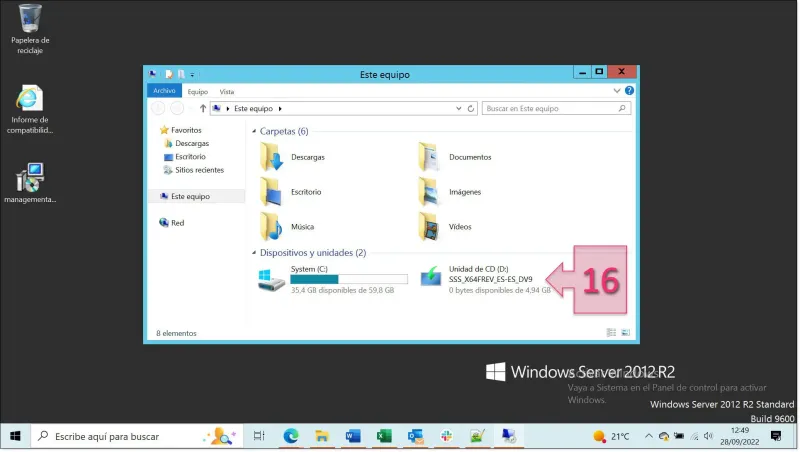Open Papelera de reciclaje on desktop
The width and height of the screenshot is (800, 452).
pos(30,18)
